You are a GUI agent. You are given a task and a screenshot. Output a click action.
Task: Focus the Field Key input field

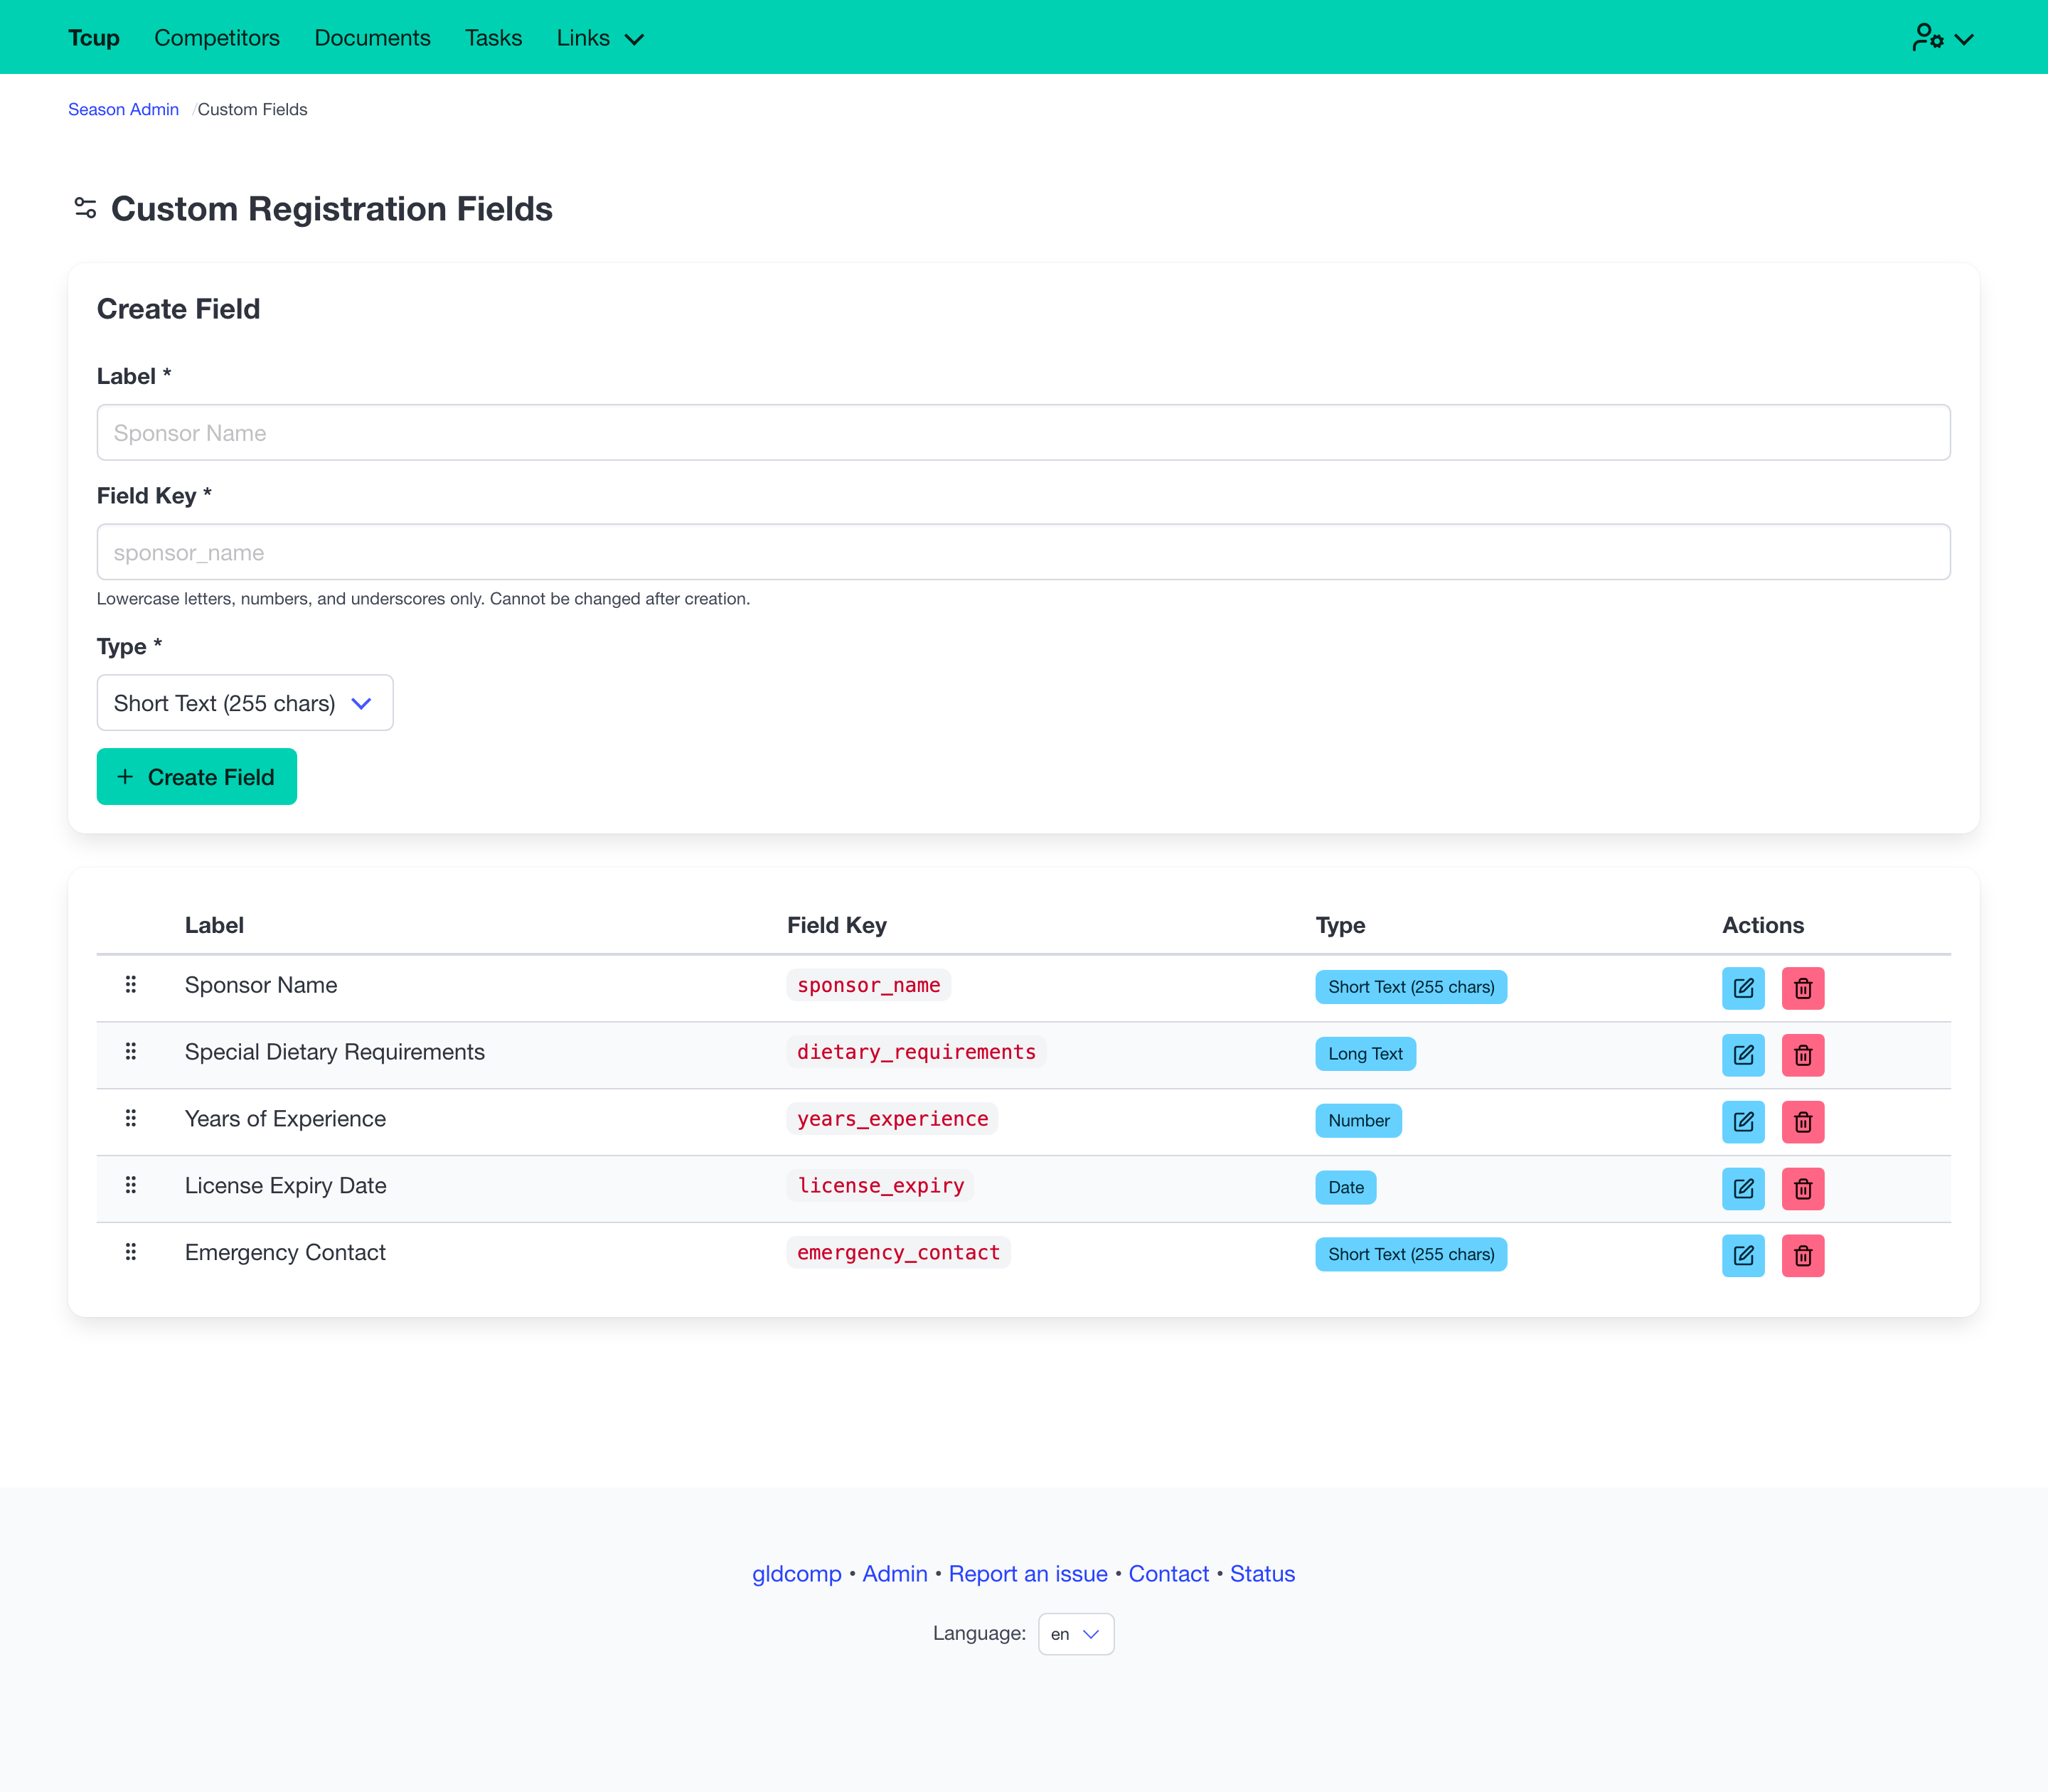1023,552
